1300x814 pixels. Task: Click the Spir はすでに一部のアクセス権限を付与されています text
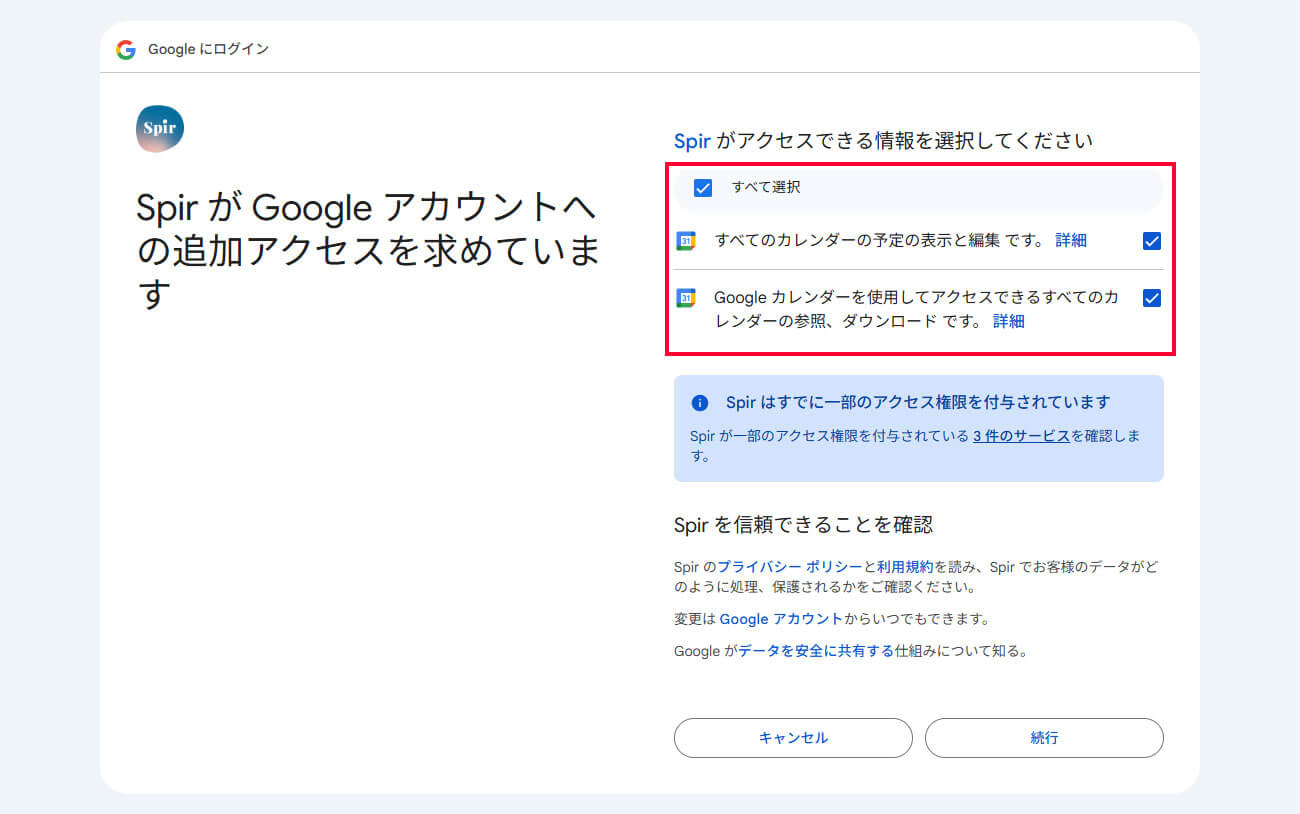918,402
